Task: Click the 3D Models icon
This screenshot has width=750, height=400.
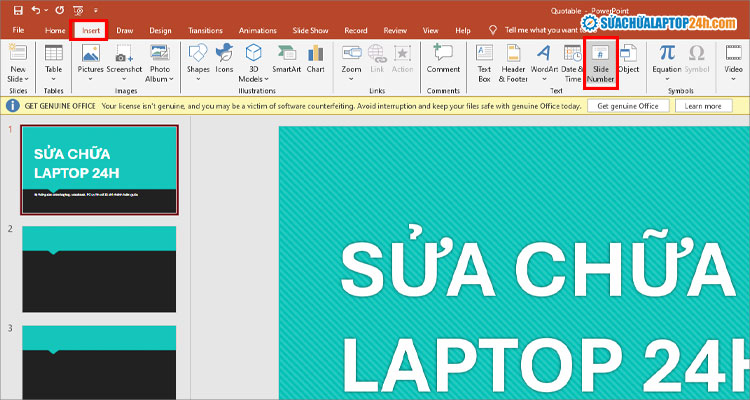Action: point(254,53)
